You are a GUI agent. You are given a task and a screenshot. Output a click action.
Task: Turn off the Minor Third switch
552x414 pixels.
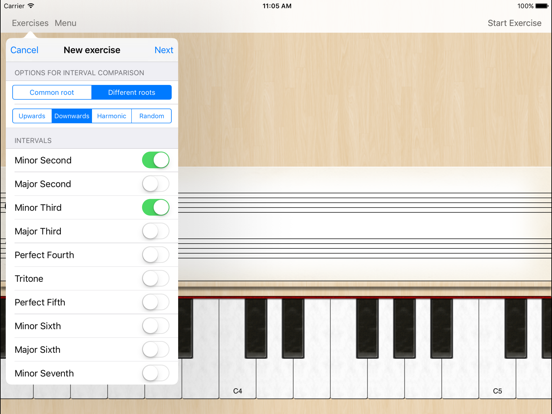pos(156,207)
